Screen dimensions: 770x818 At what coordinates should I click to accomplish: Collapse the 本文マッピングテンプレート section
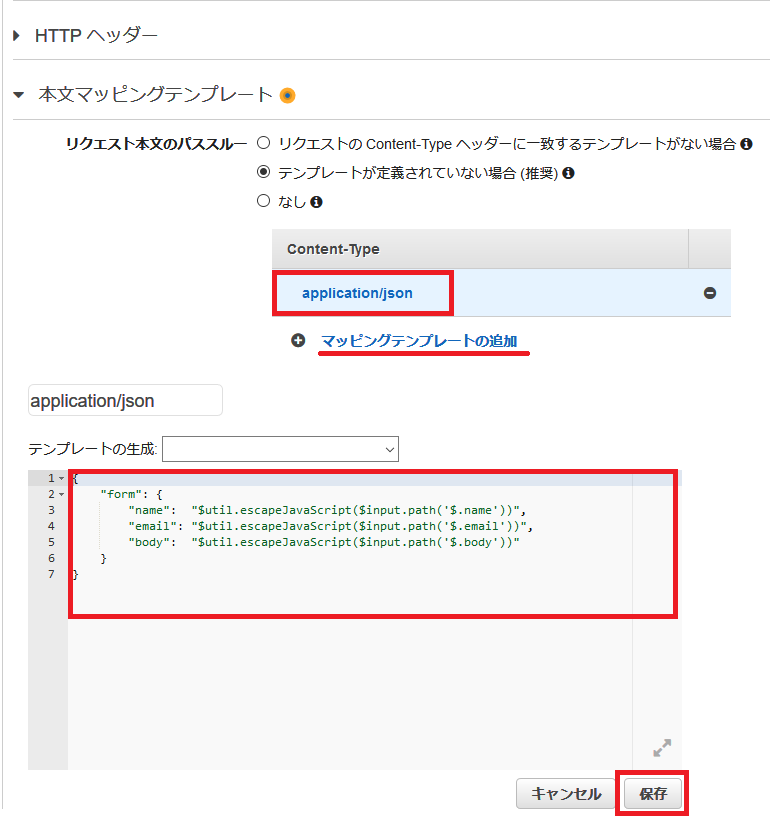click(17, 96)
